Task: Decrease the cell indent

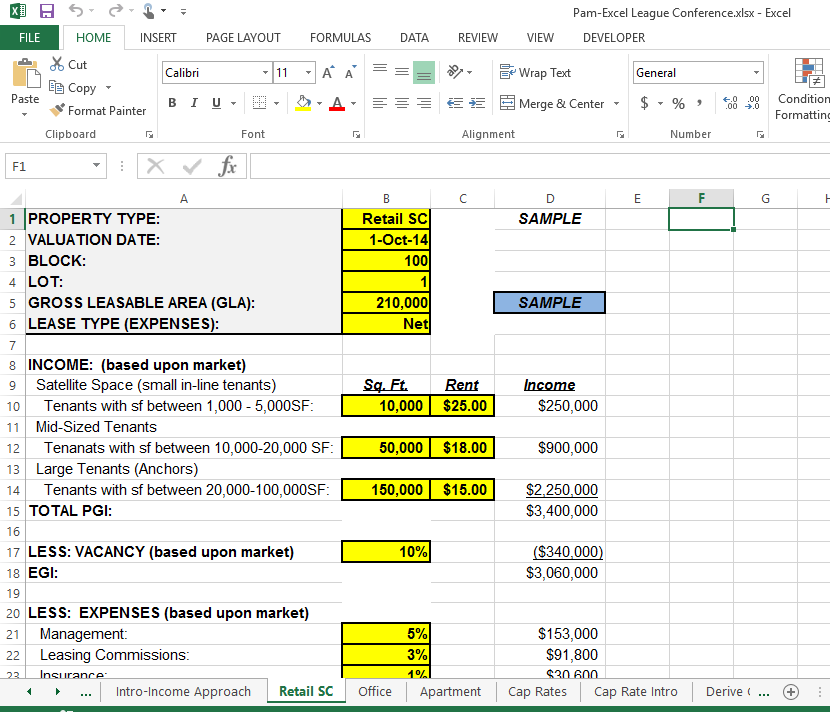Action: coord(455,103)
